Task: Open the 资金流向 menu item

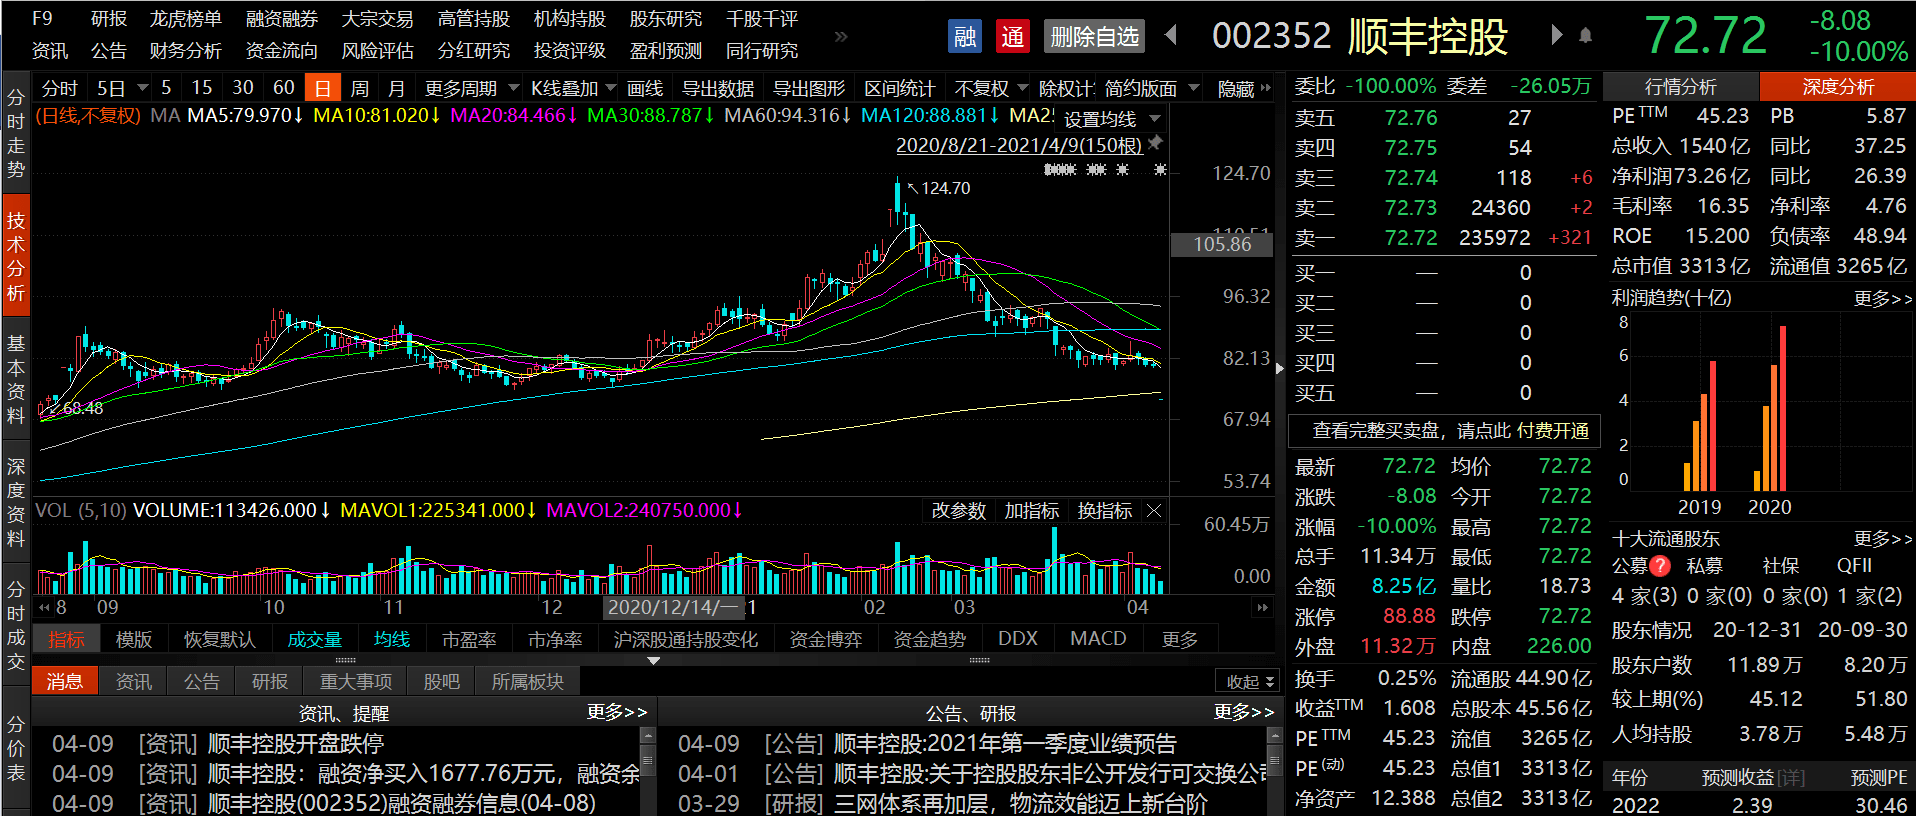Action: [282, 50]
